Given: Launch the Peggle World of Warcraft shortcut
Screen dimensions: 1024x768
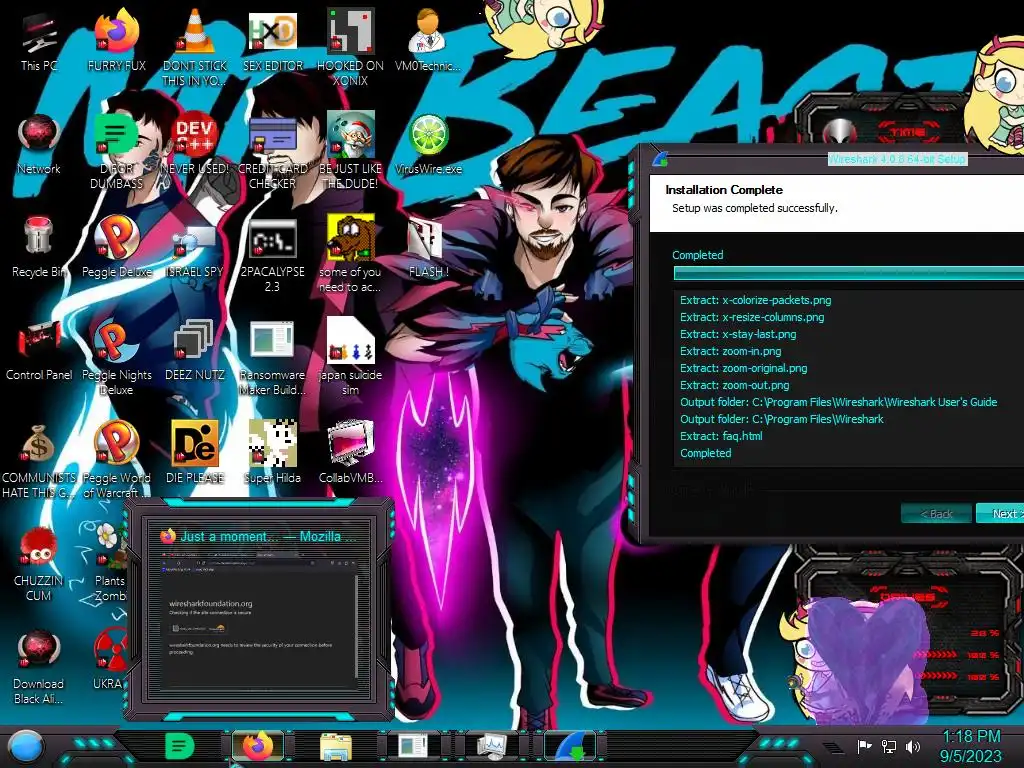Looking at the screenshot, I should [117, 460].
